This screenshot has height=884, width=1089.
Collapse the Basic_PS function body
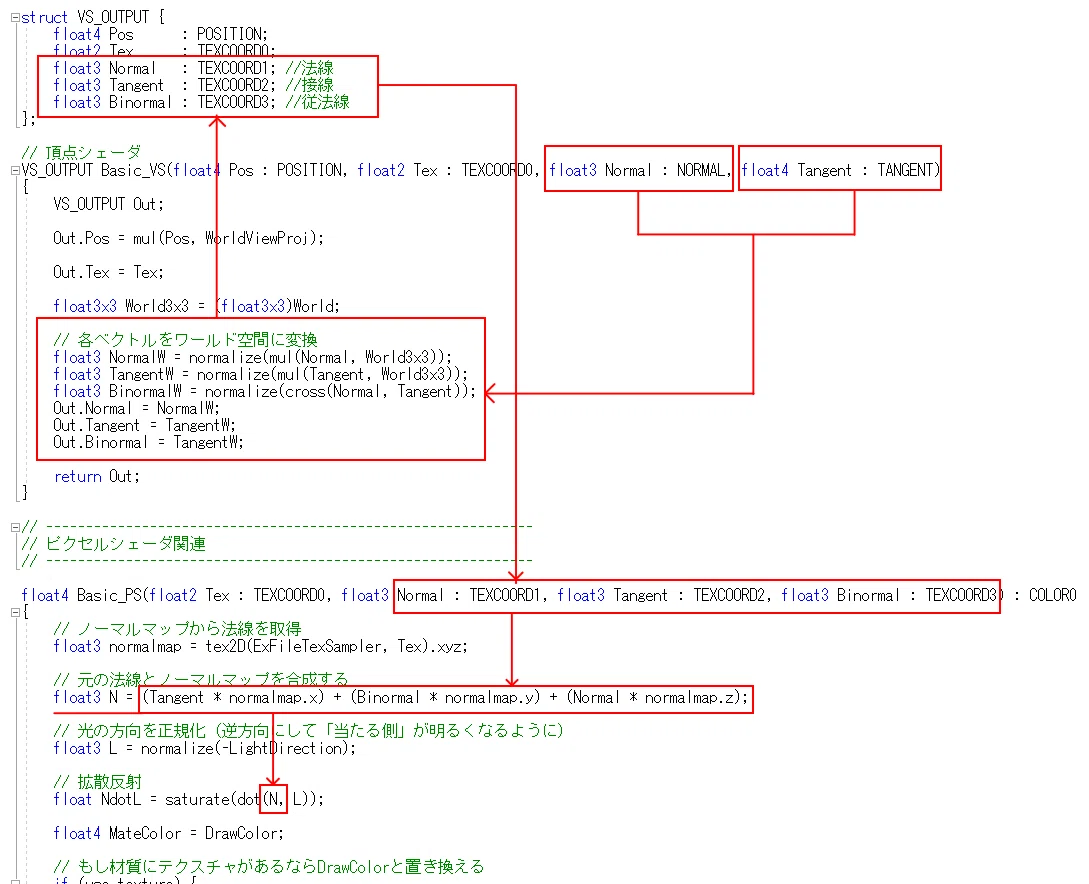point(15,612)
